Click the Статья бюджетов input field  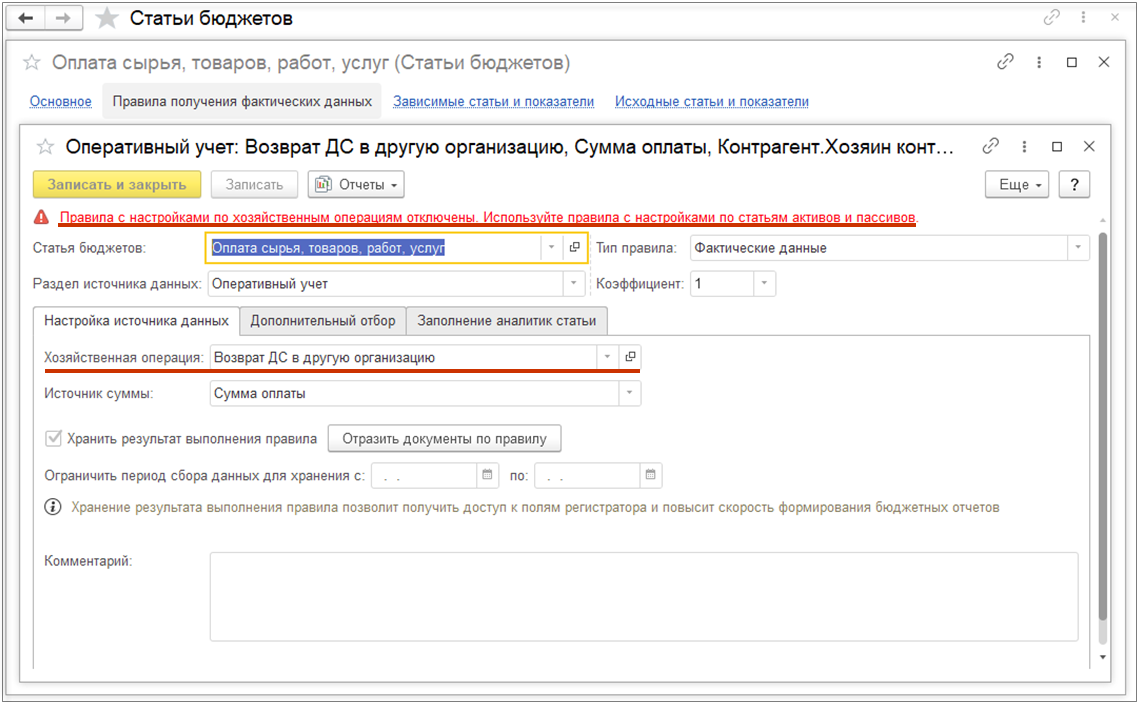click(x=374, y=247)
